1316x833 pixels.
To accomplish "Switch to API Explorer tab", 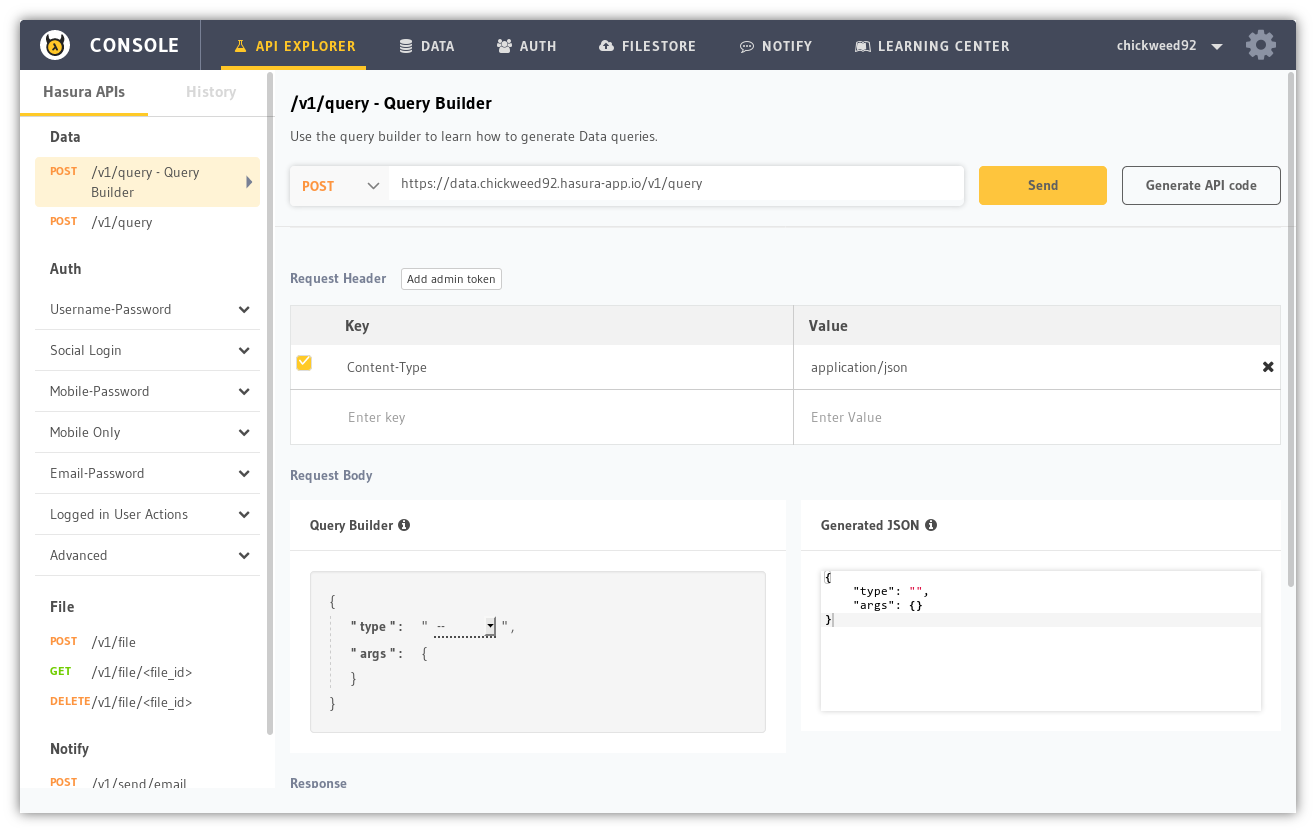I will pyautogui.click(x=294, y=46).
